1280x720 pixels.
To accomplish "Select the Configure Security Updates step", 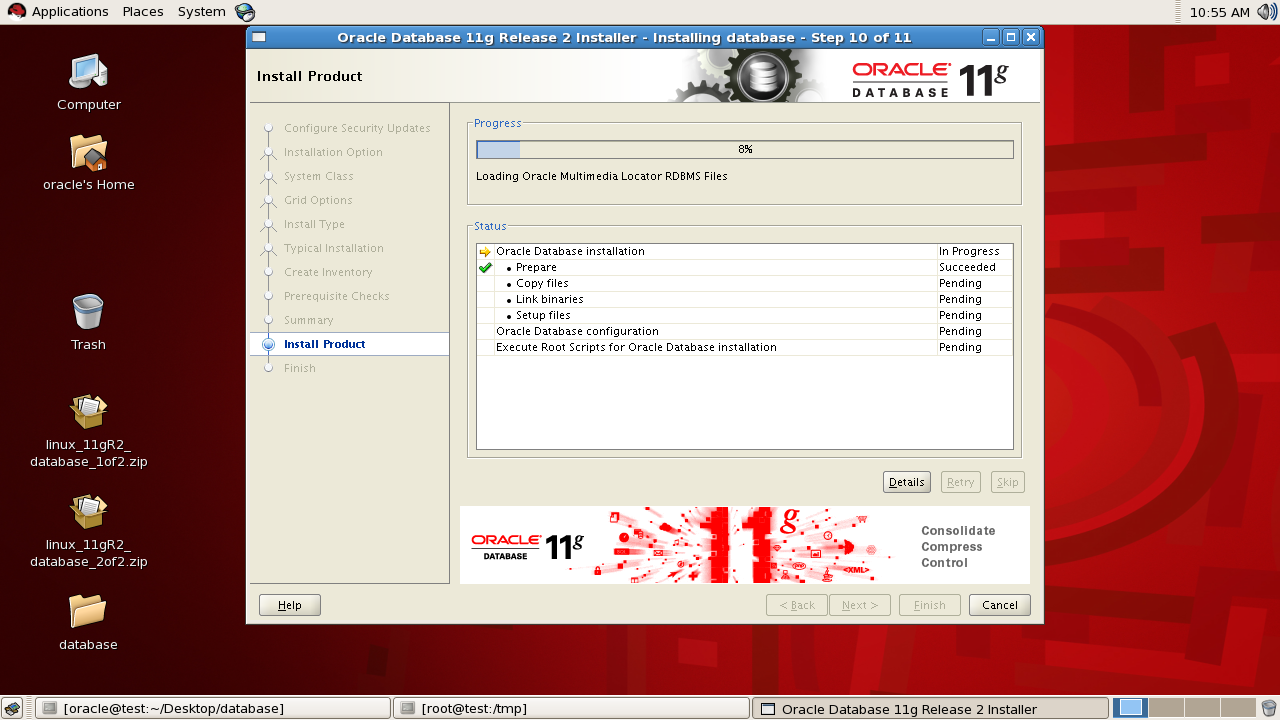I will pyautogui.click(x=357, y=128).
